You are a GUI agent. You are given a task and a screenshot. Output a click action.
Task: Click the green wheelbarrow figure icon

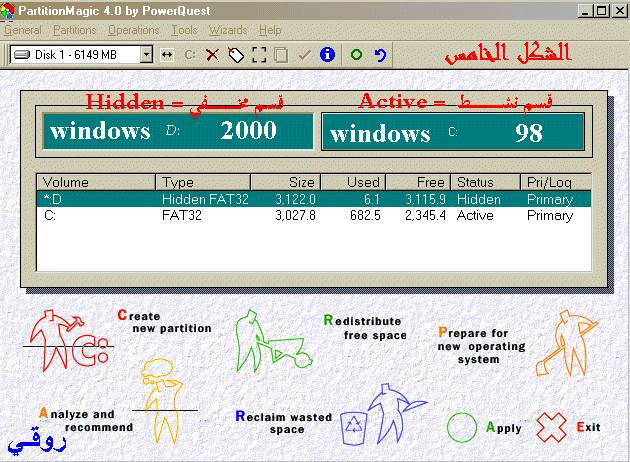[273, 341]
